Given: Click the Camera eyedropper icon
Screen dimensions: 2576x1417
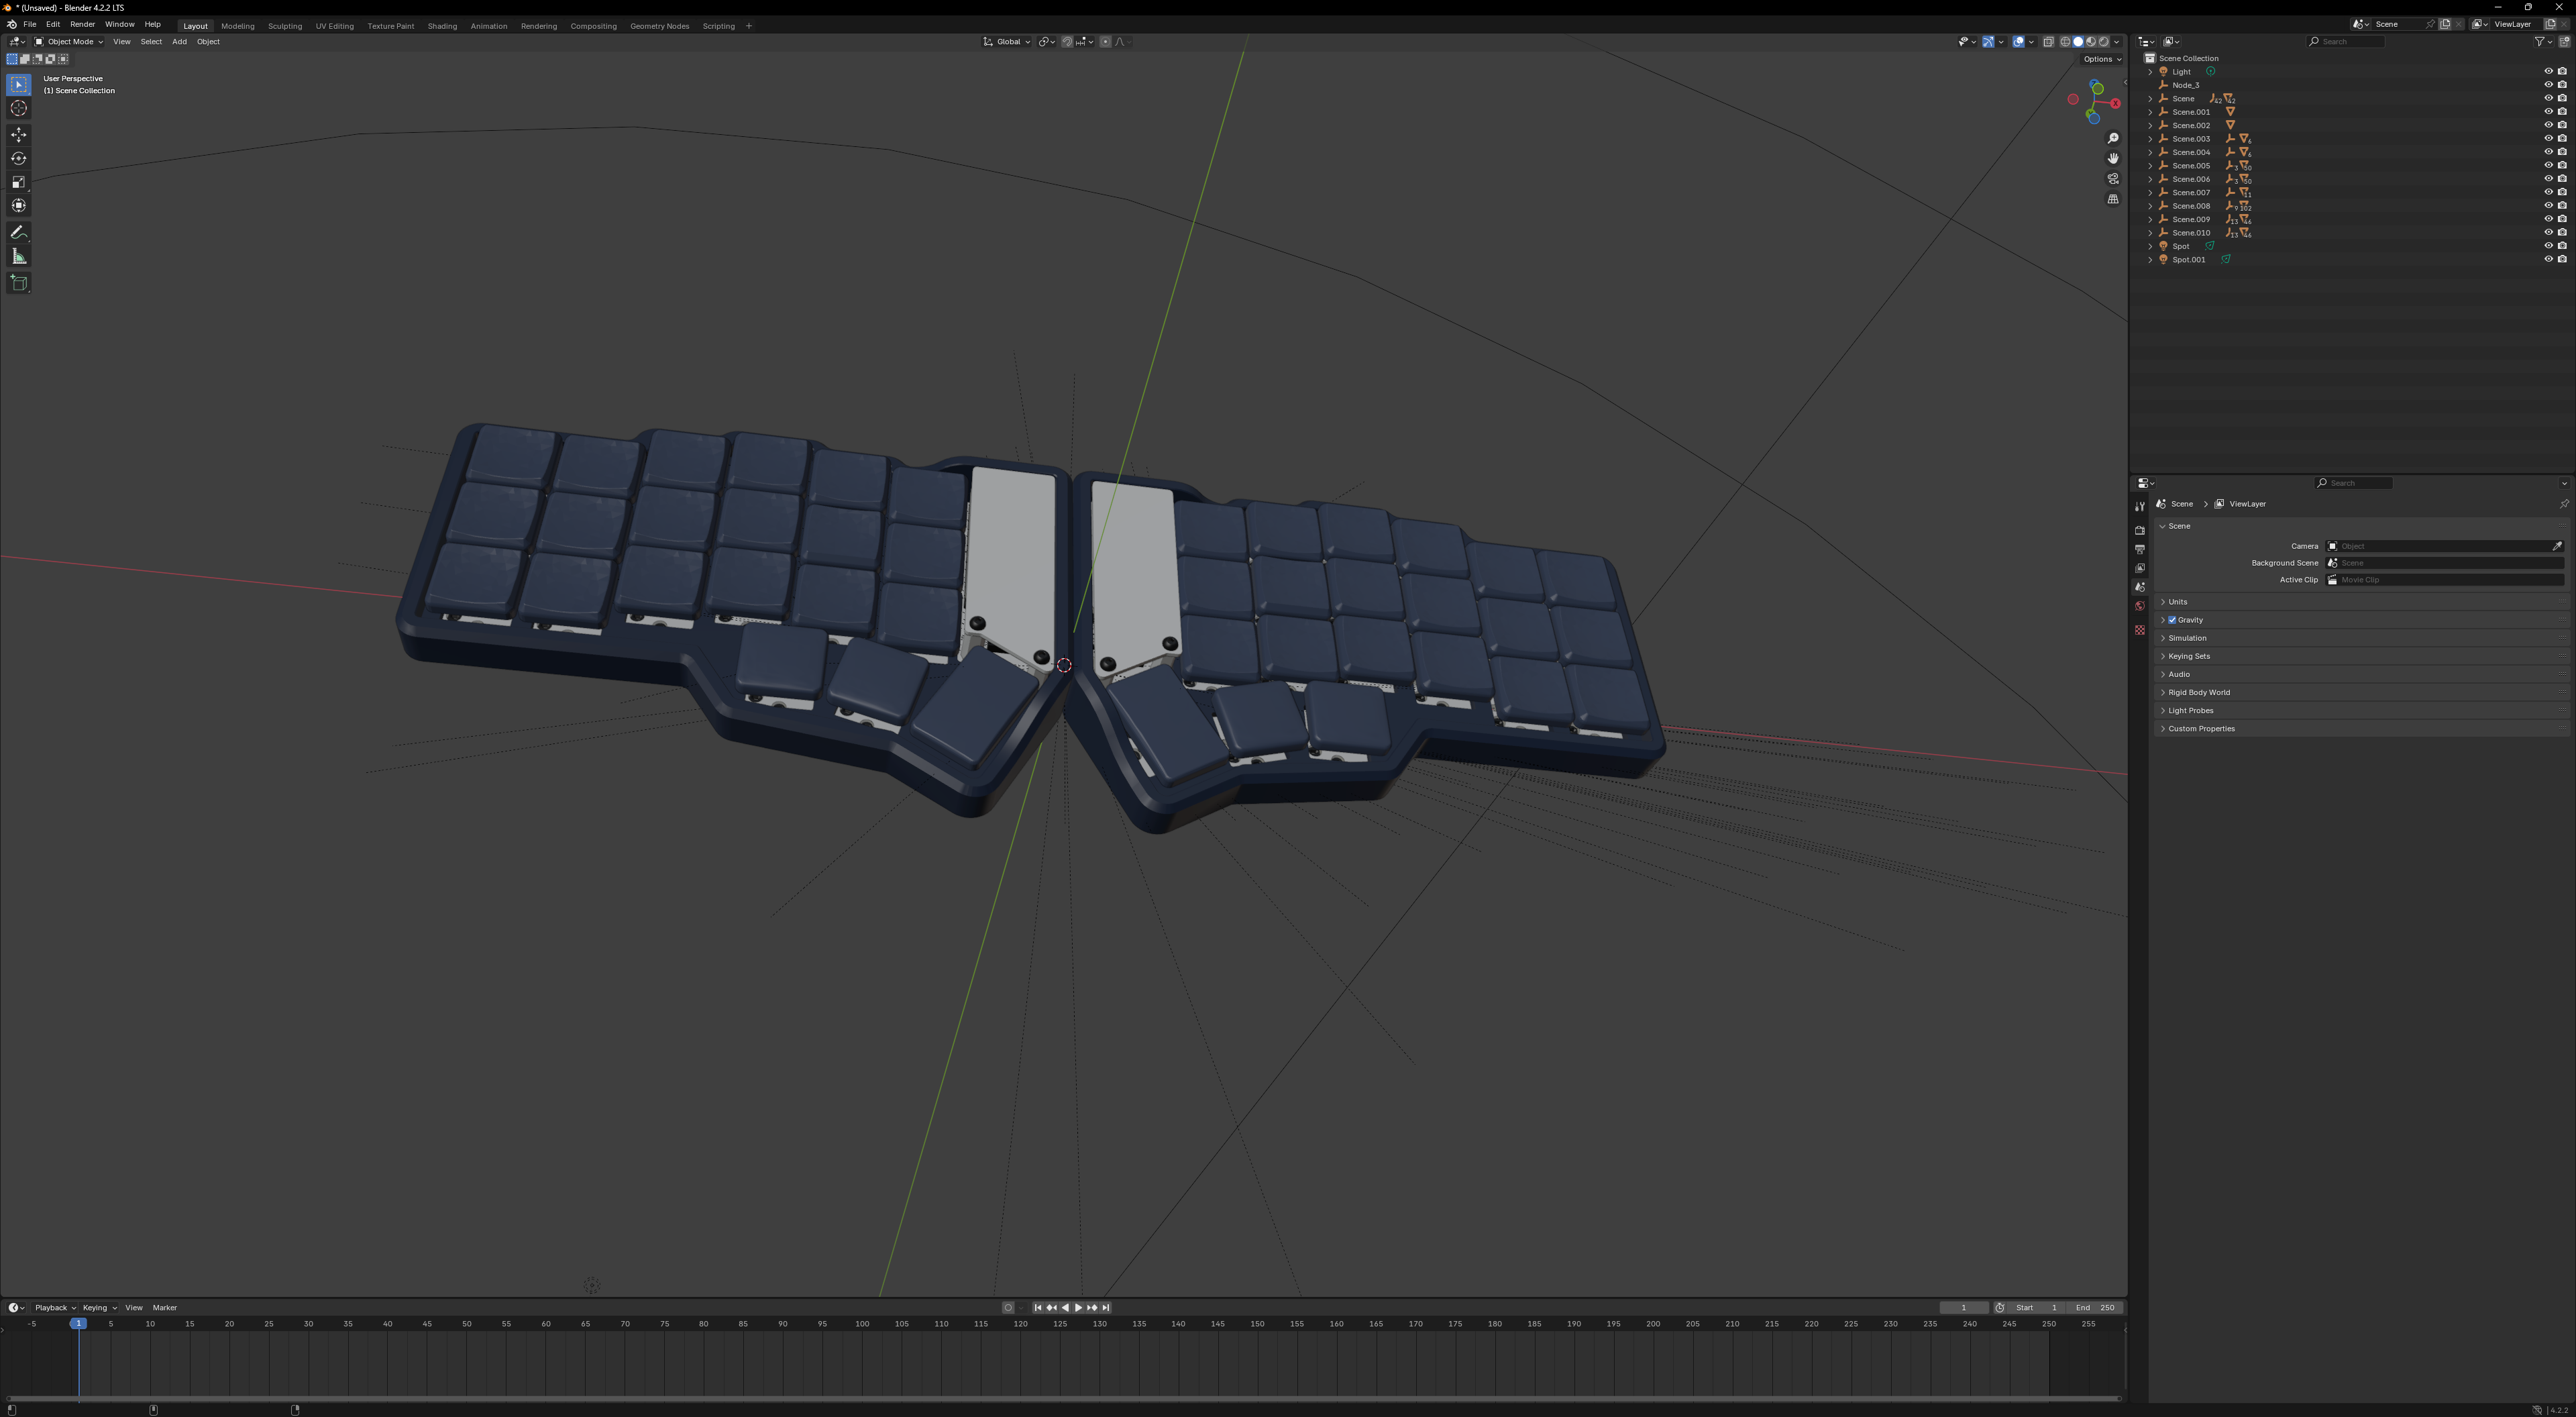Looking at the screenshot, I should click(x=2557, y=546).
